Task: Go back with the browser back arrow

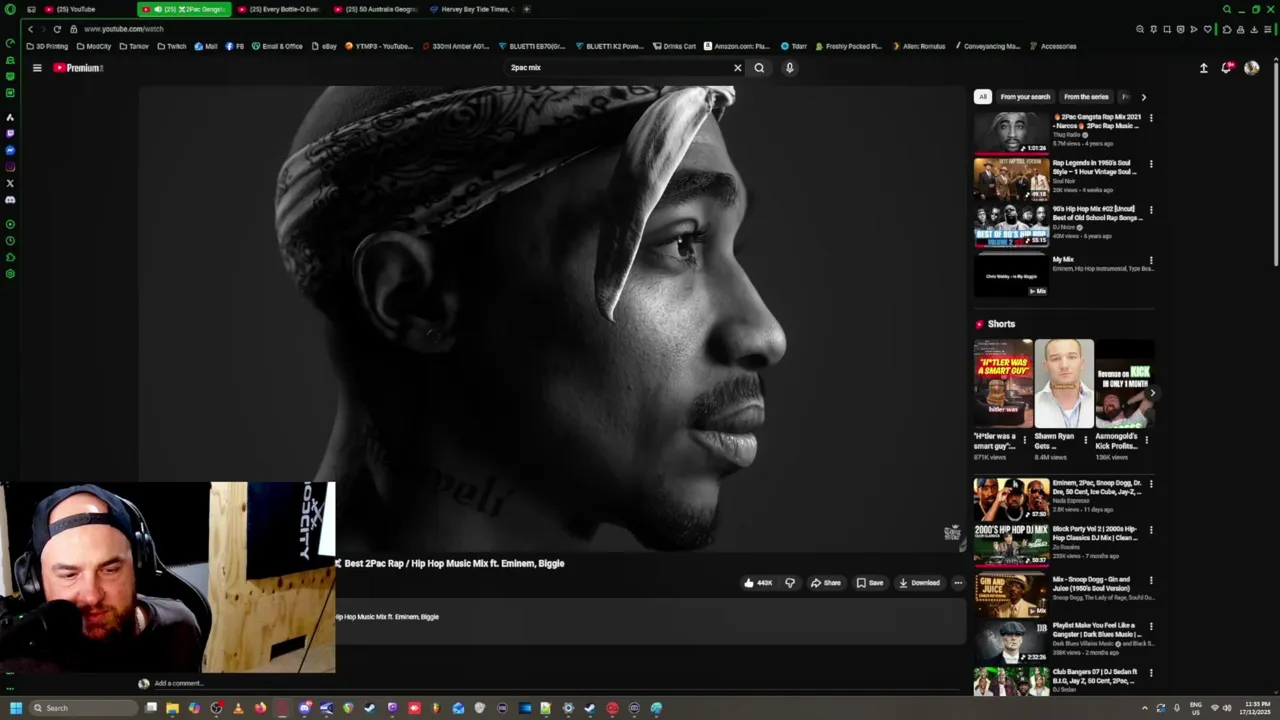Action: [30, 29]
